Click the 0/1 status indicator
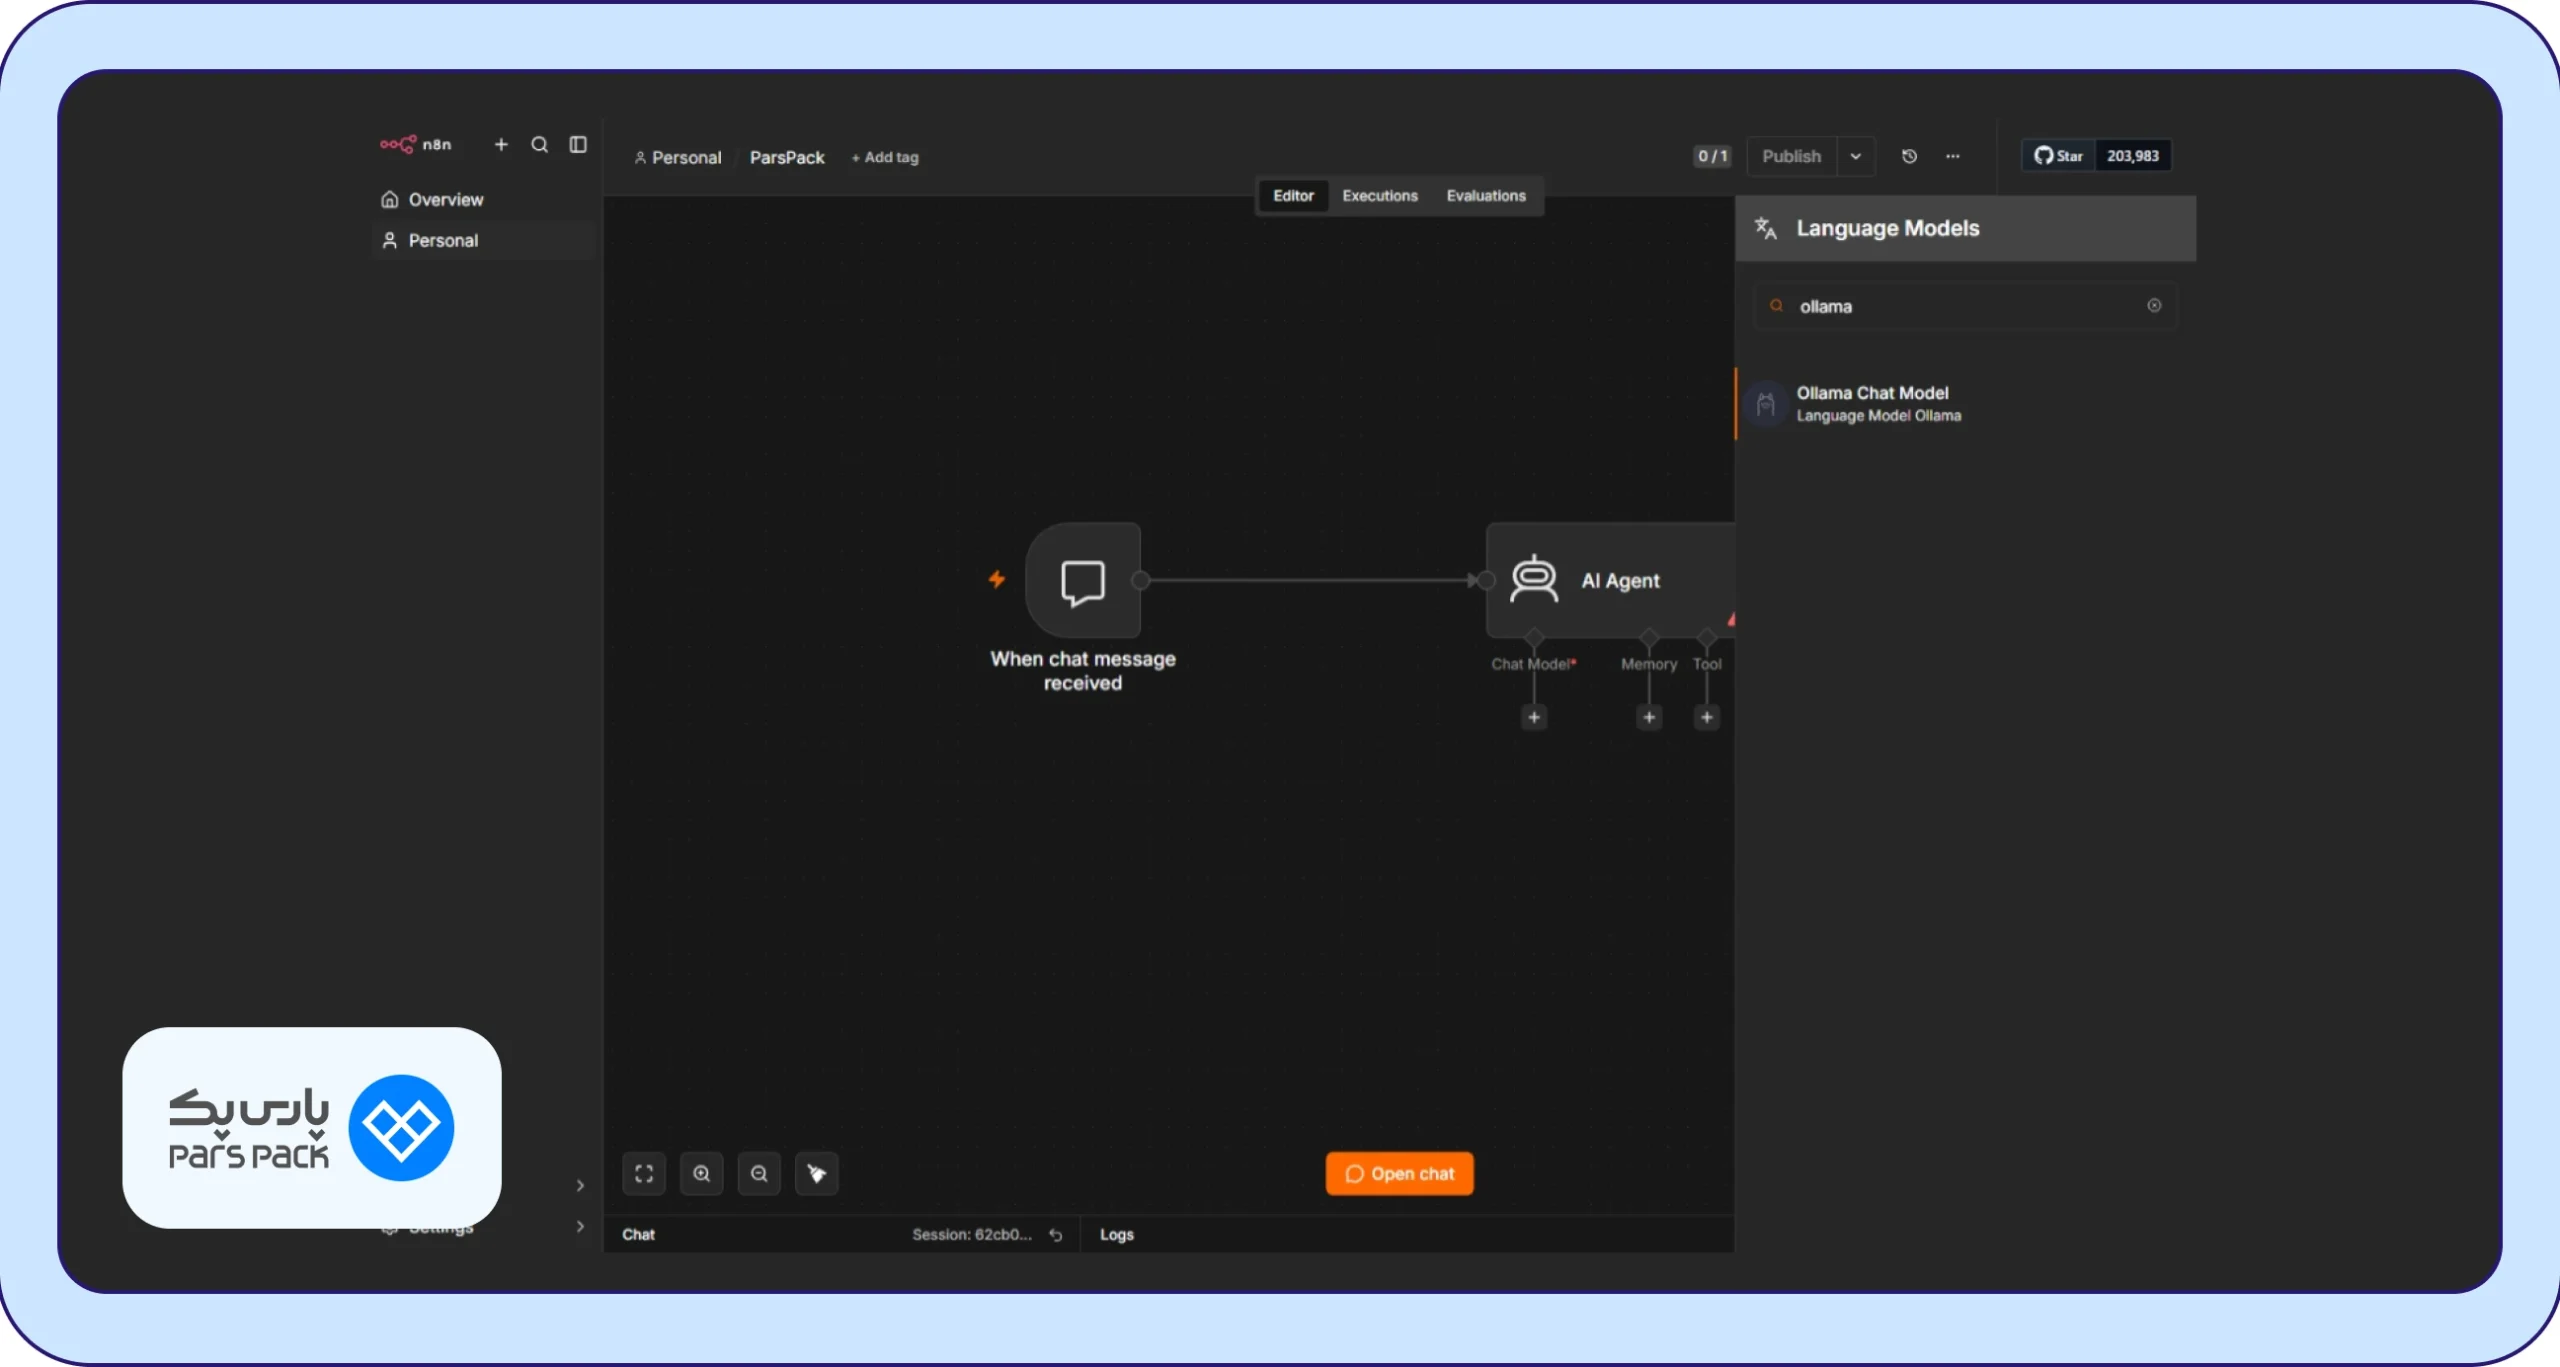The width and height of the screenshot is (2560, 1367). (1712, 156)
